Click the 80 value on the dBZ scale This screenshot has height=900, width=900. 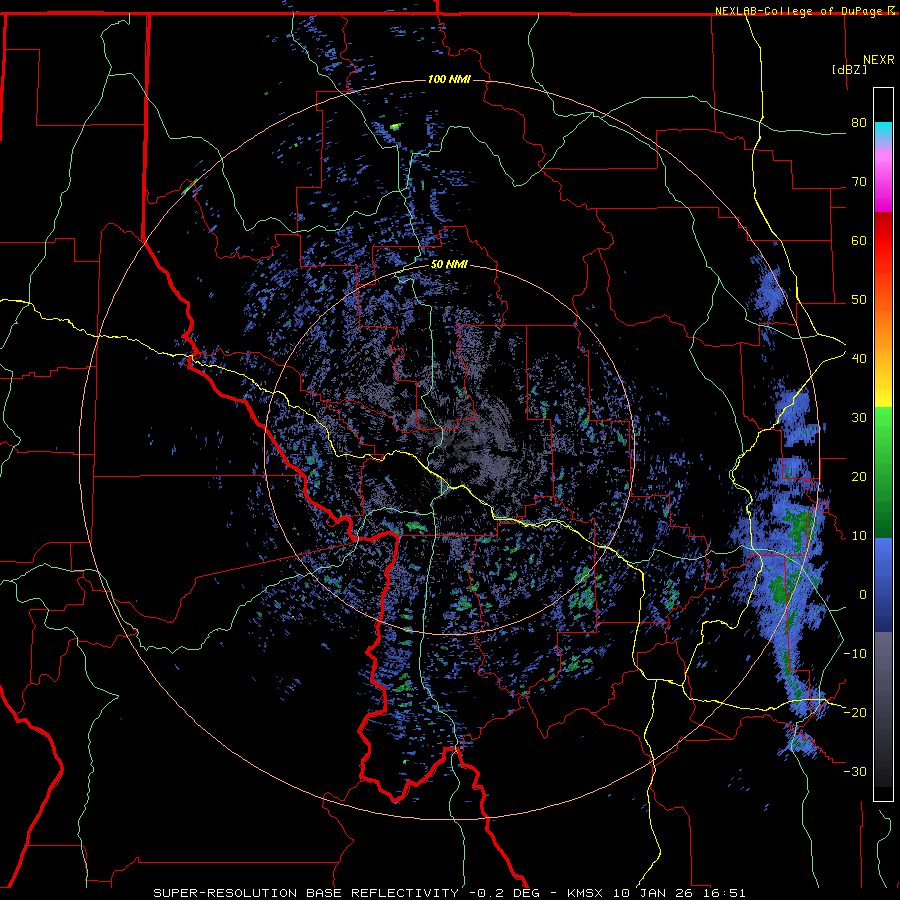click(859, 123)
